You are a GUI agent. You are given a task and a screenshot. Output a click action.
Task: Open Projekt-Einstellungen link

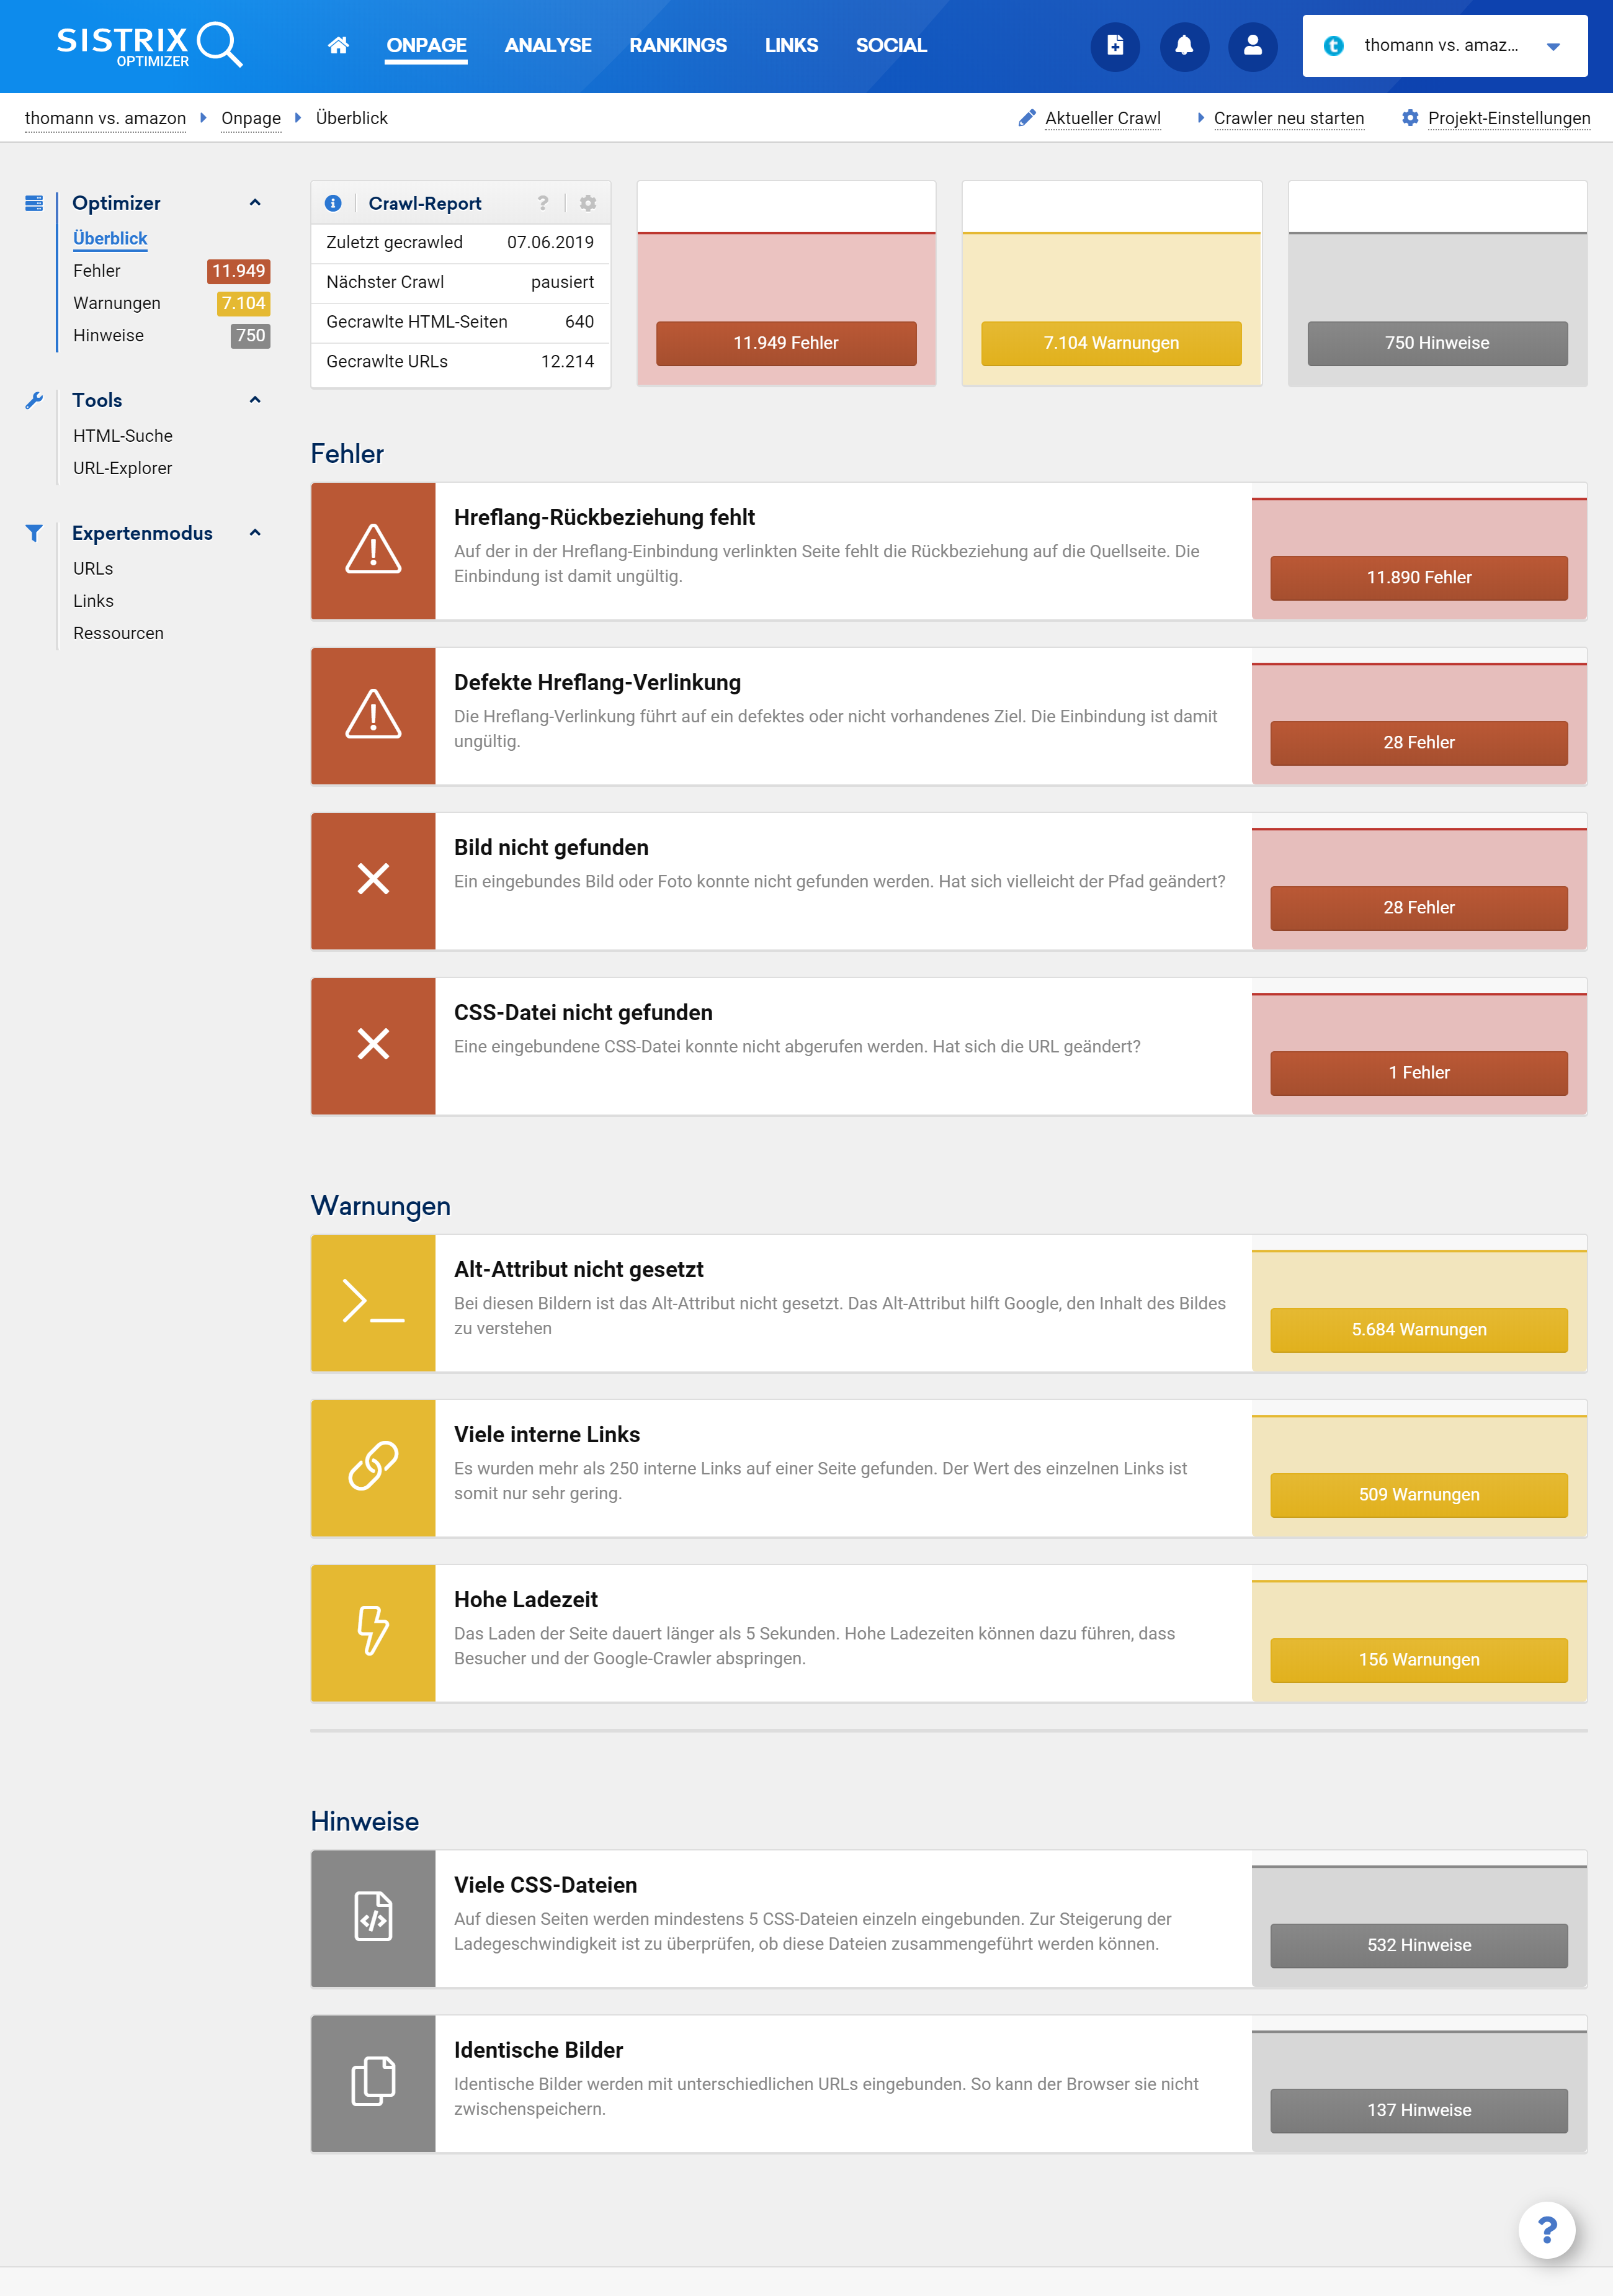click(1508, 118)
